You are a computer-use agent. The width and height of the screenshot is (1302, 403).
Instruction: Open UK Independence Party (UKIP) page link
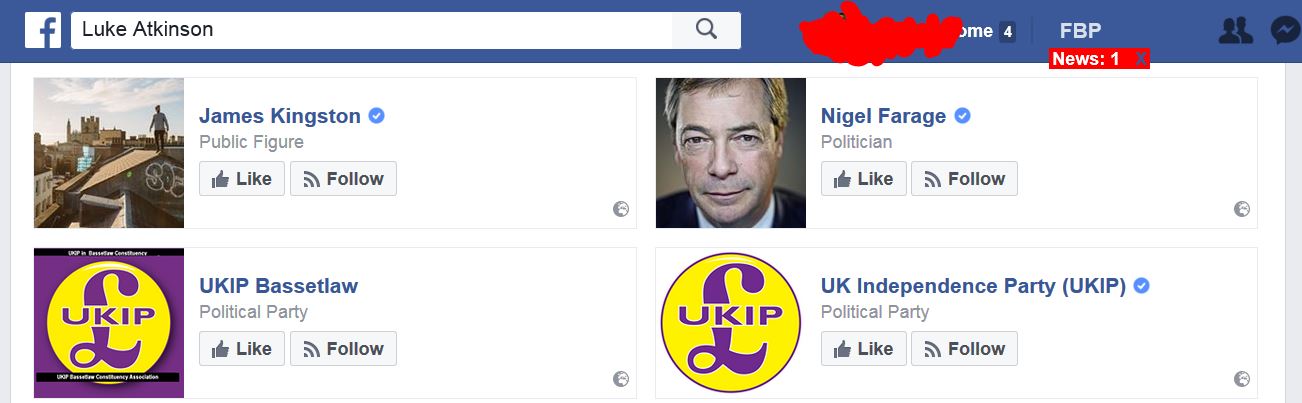pos(973,286)
